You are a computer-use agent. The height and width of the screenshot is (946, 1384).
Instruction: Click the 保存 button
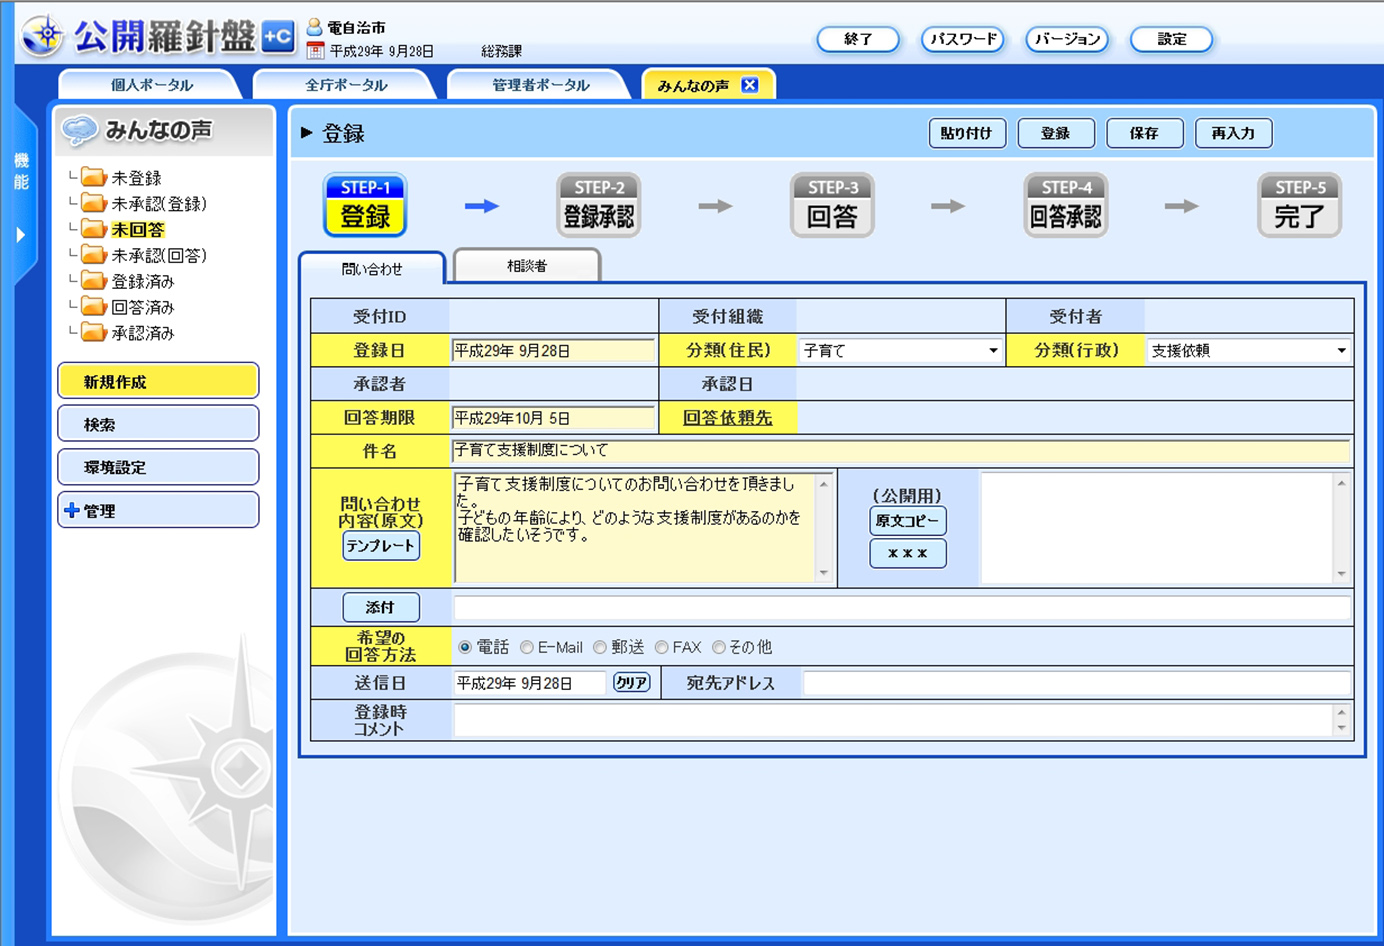pos(1145,133)
